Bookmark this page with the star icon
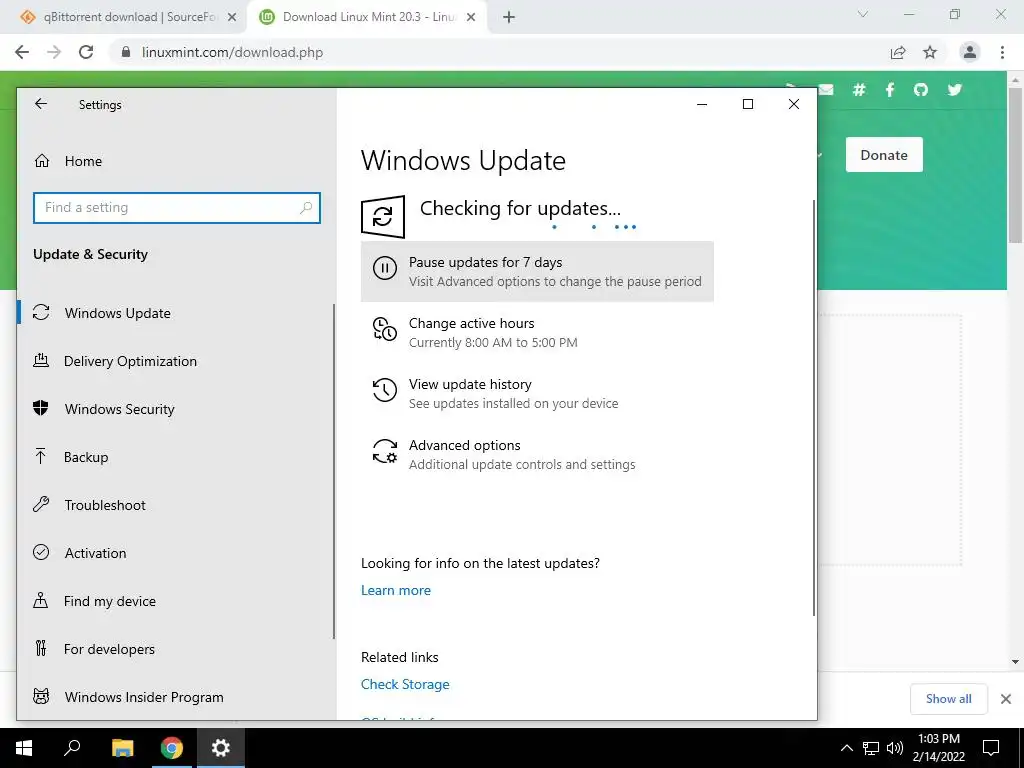1024x768 pixels. click(930, 52)
